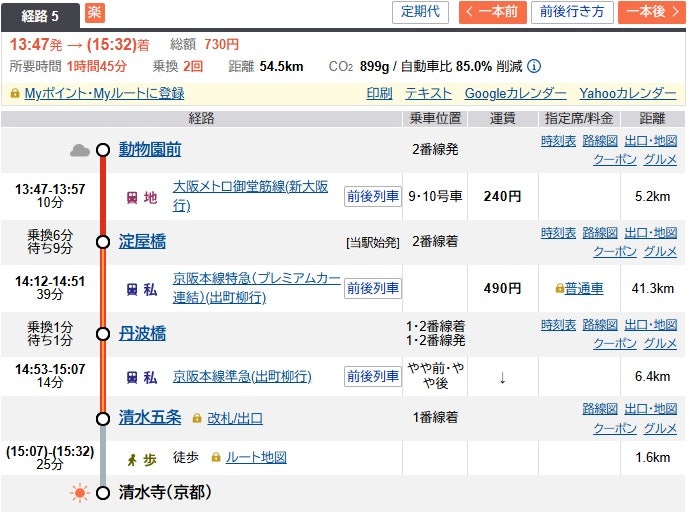Click the CO2 info icon

tap(534, 67)
